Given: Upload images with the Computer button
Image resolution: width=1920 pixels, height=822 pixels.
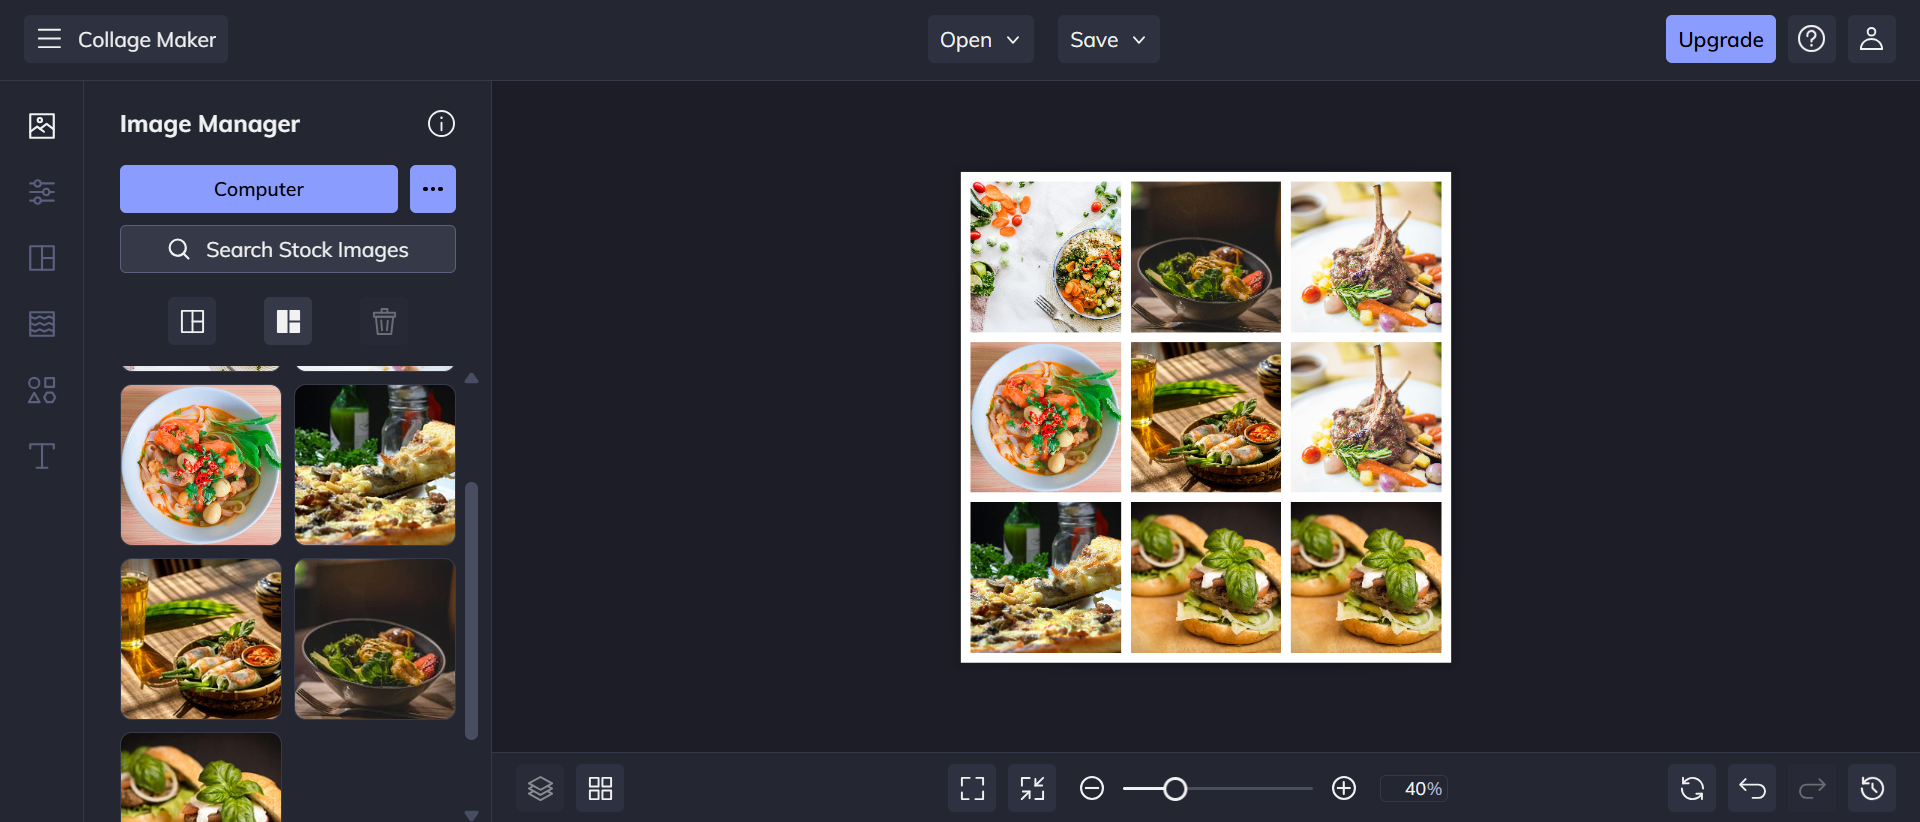Looking at the screenshot, I should point(259,189).
